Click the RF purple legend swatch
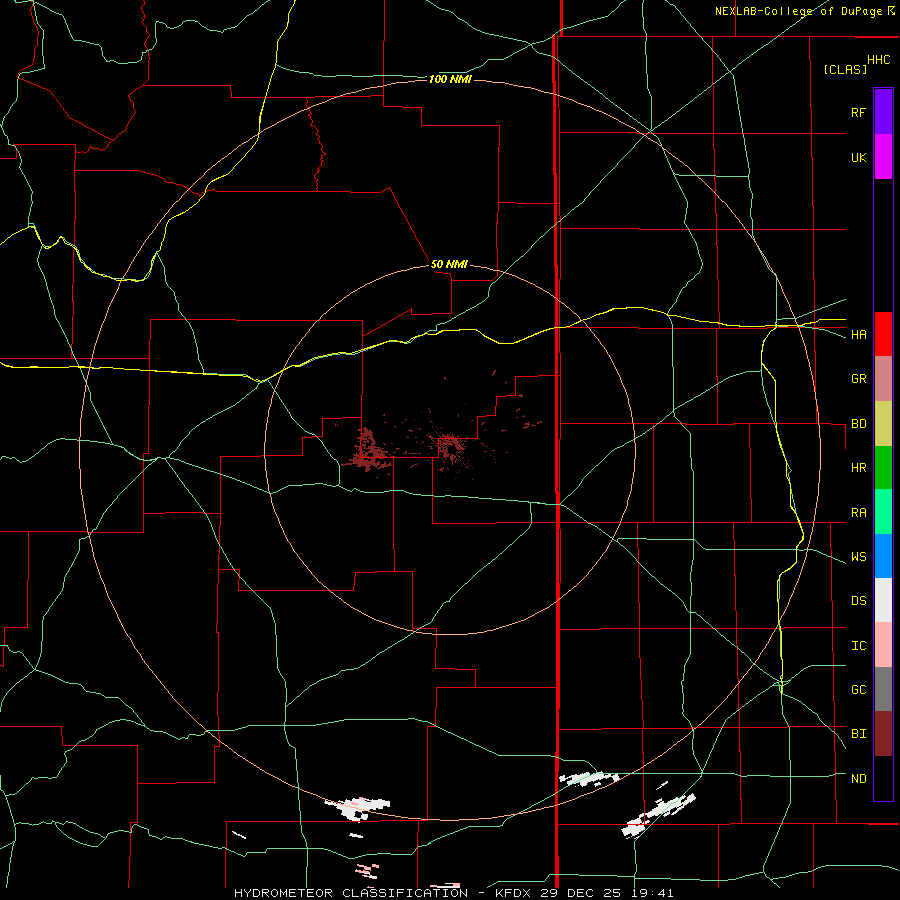Viewport: 900px width, 900px height. 883,111
